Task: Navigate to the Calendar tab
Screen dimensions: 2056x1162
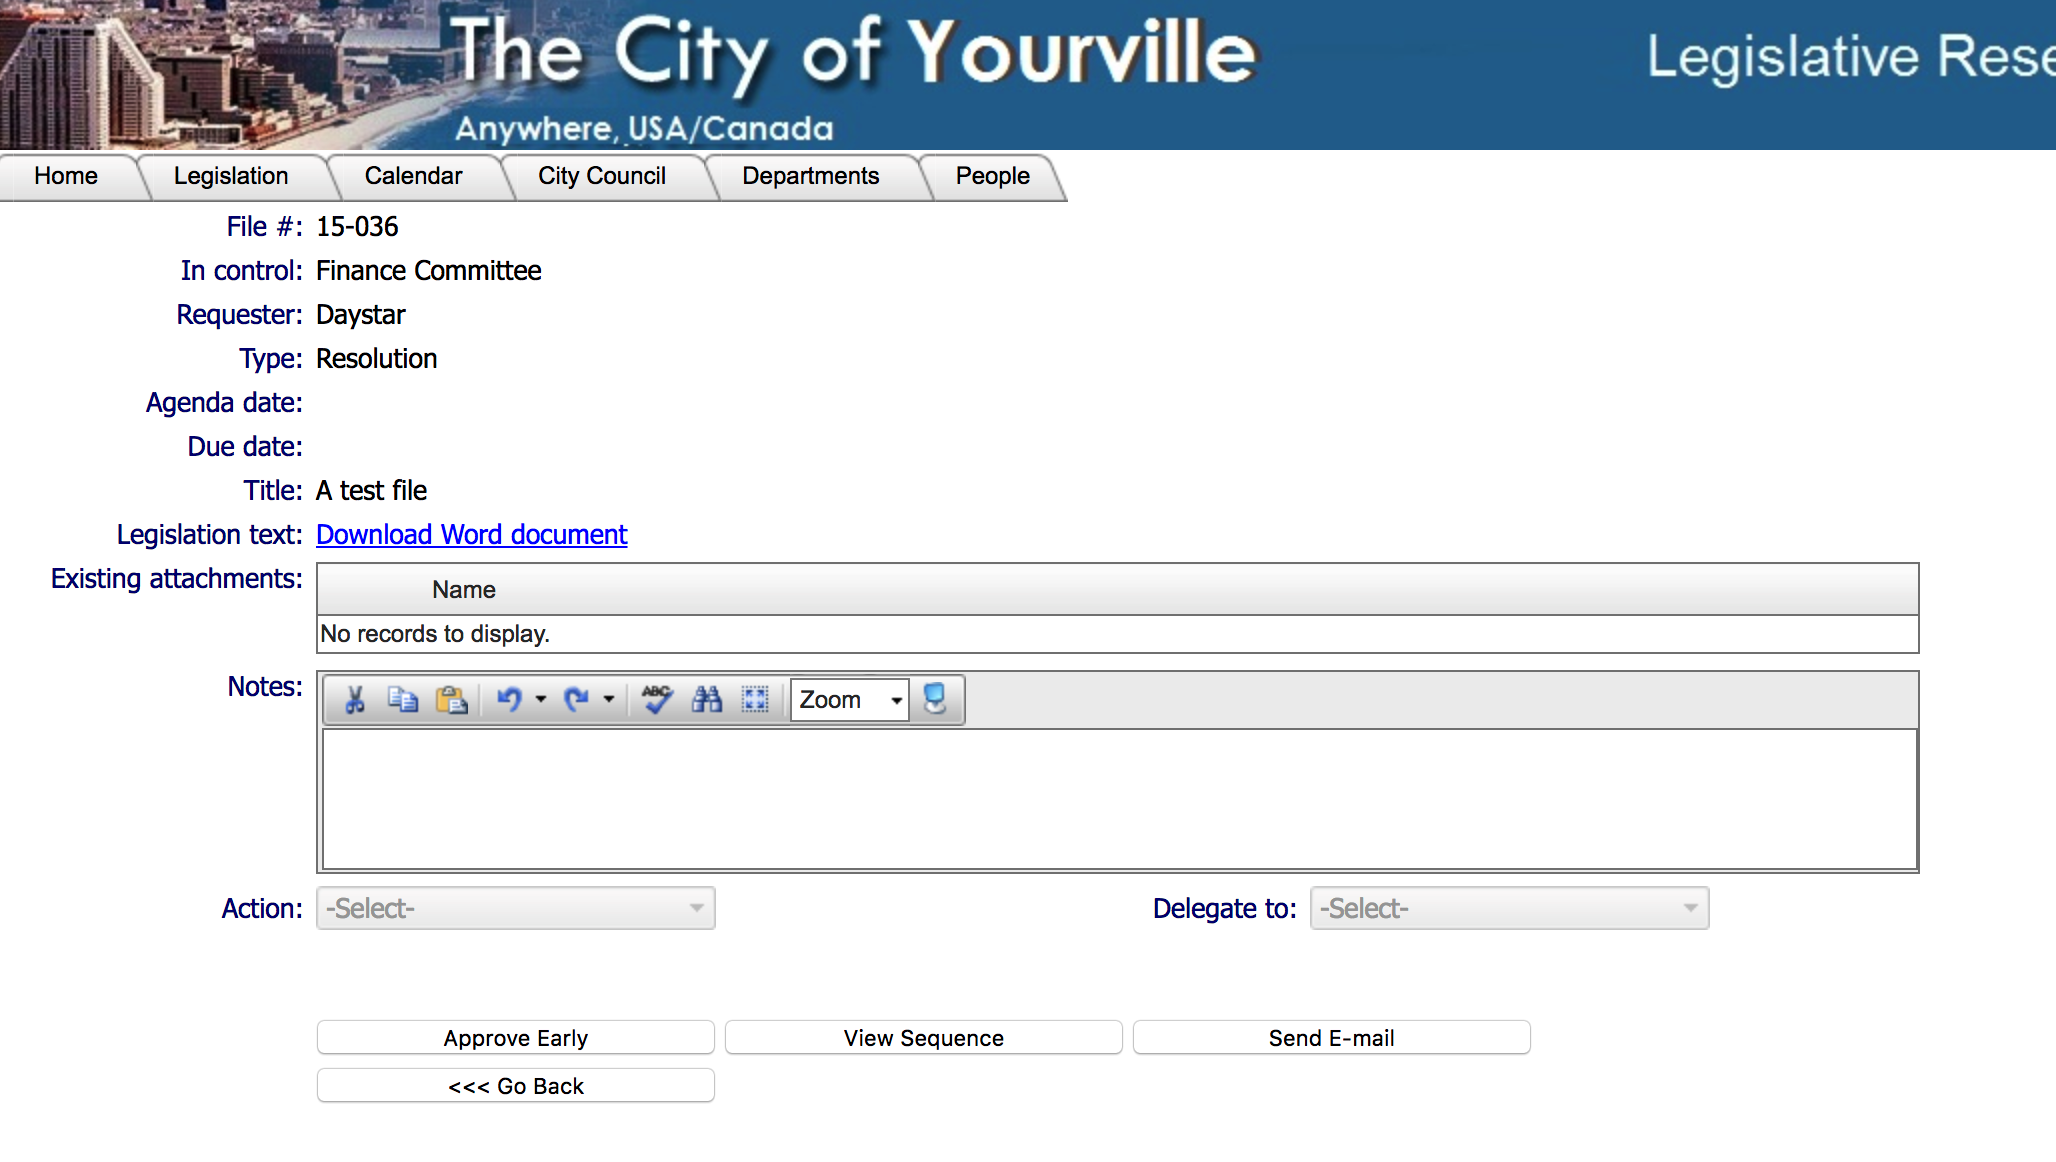Action: tap(414, 175)
